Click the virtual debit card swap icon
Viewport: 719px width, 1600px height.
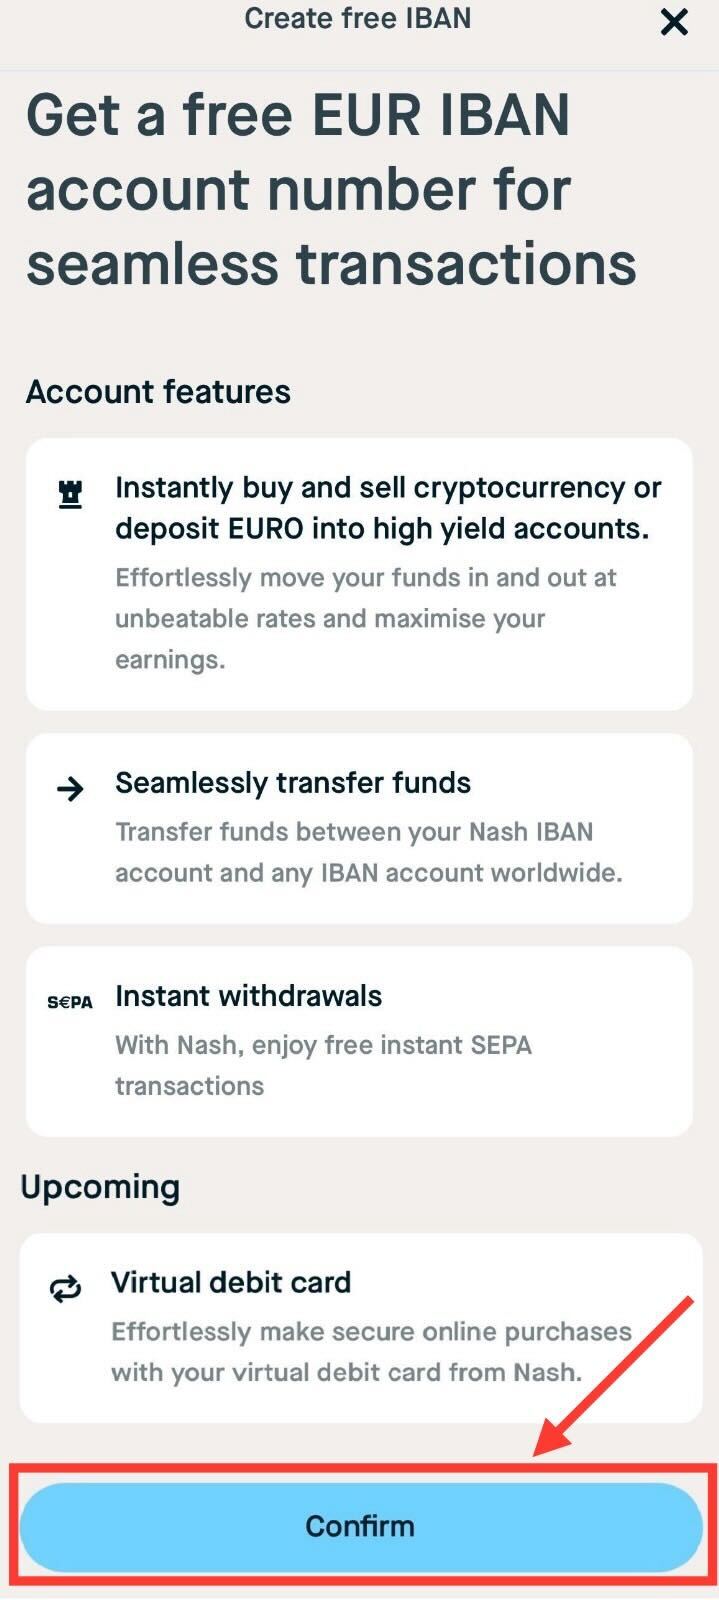coord(65,1289)
